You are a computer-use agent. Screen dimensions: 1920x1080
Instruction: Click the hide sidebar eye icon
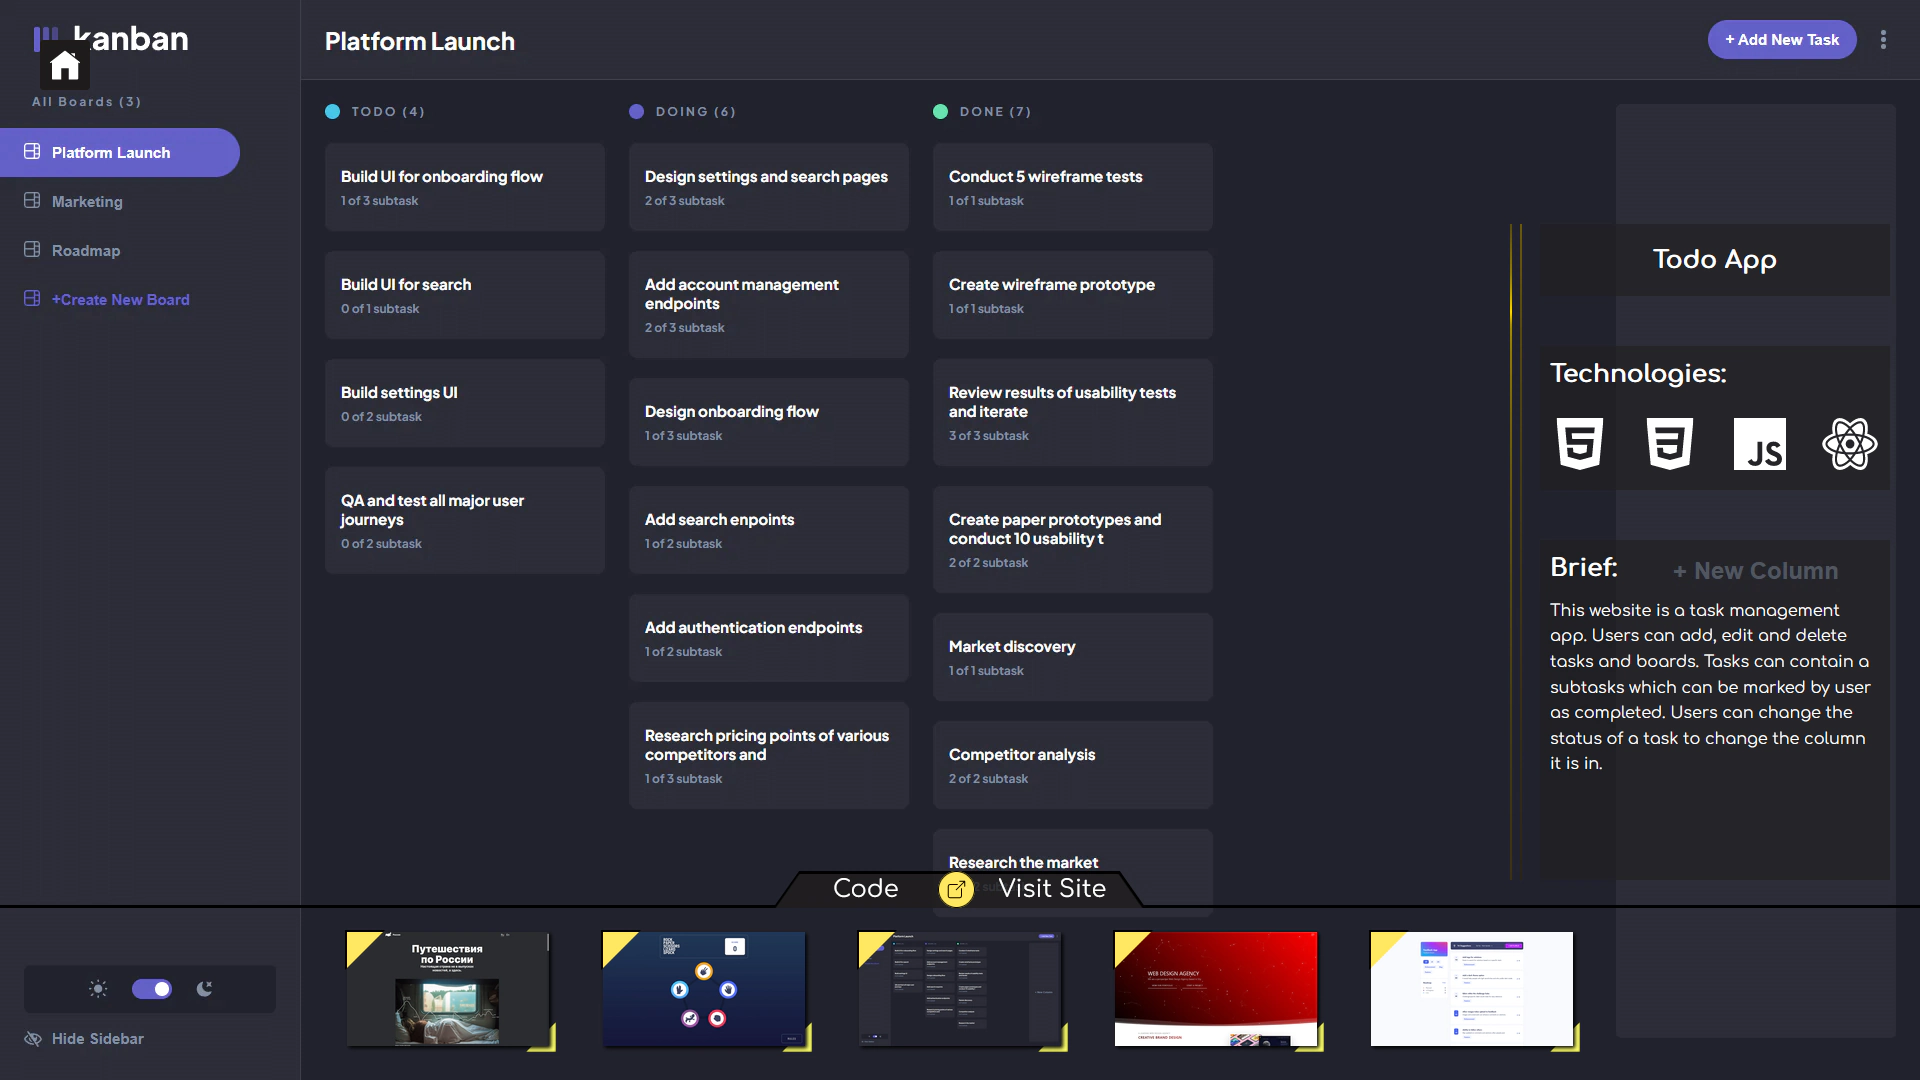pyautogui.click(x=33, y=1039)
